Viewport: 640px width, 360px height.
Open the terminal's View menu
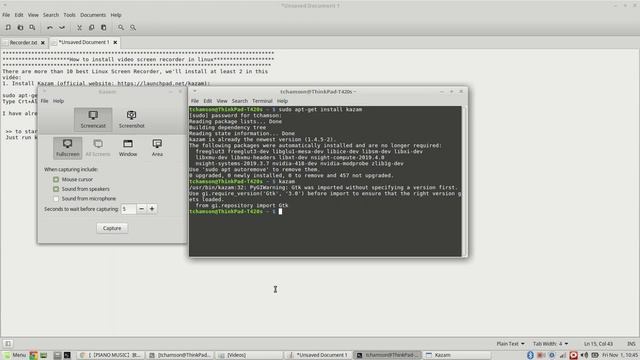pyautogui.click(x=222, y=101)
